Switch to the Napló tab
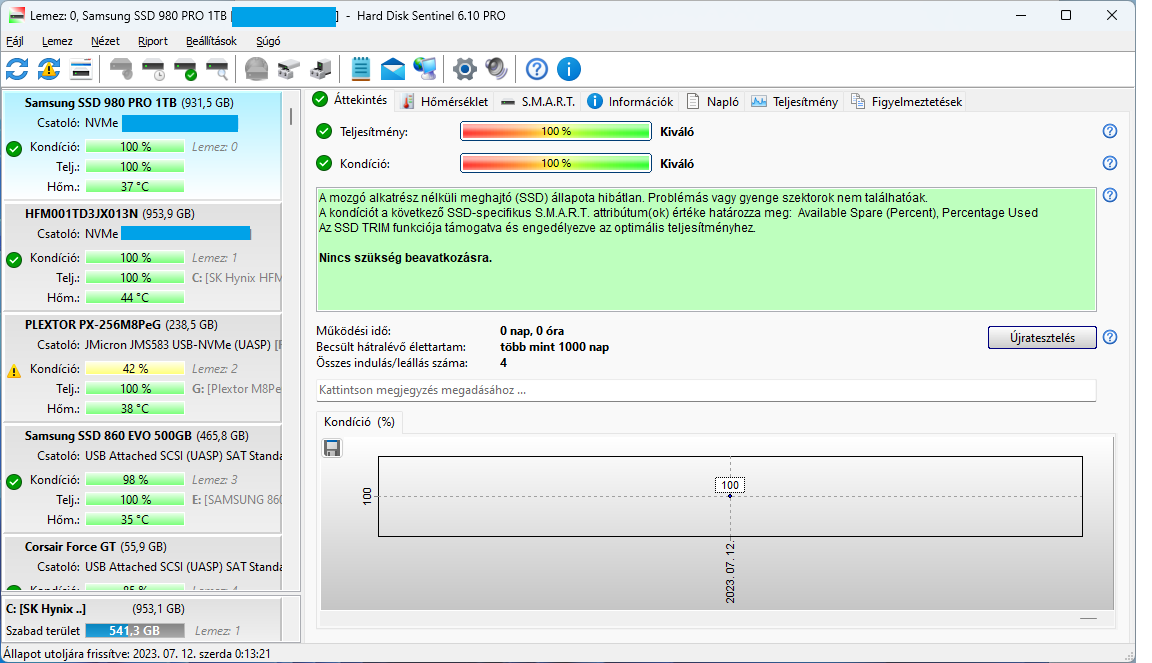The width and height of the screenshot is (1152, 663). click(x=713, y=101)
